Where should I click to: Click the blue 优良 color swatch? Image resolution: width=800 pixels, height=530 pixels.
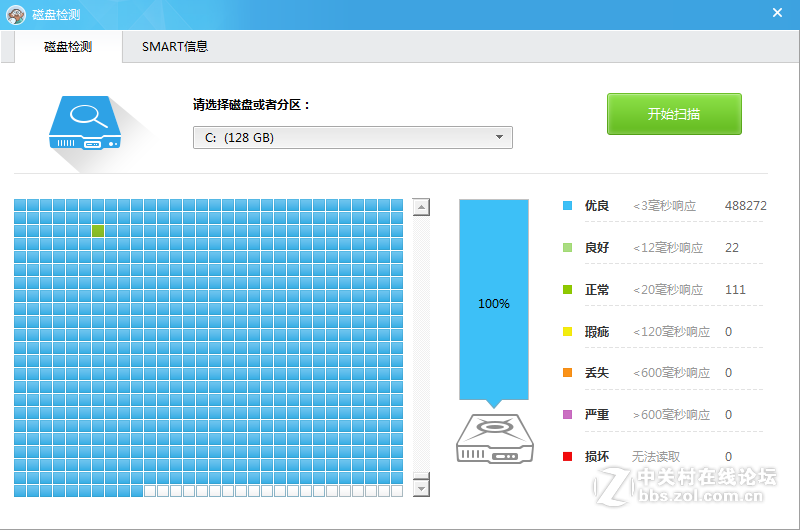pos(567,206)
